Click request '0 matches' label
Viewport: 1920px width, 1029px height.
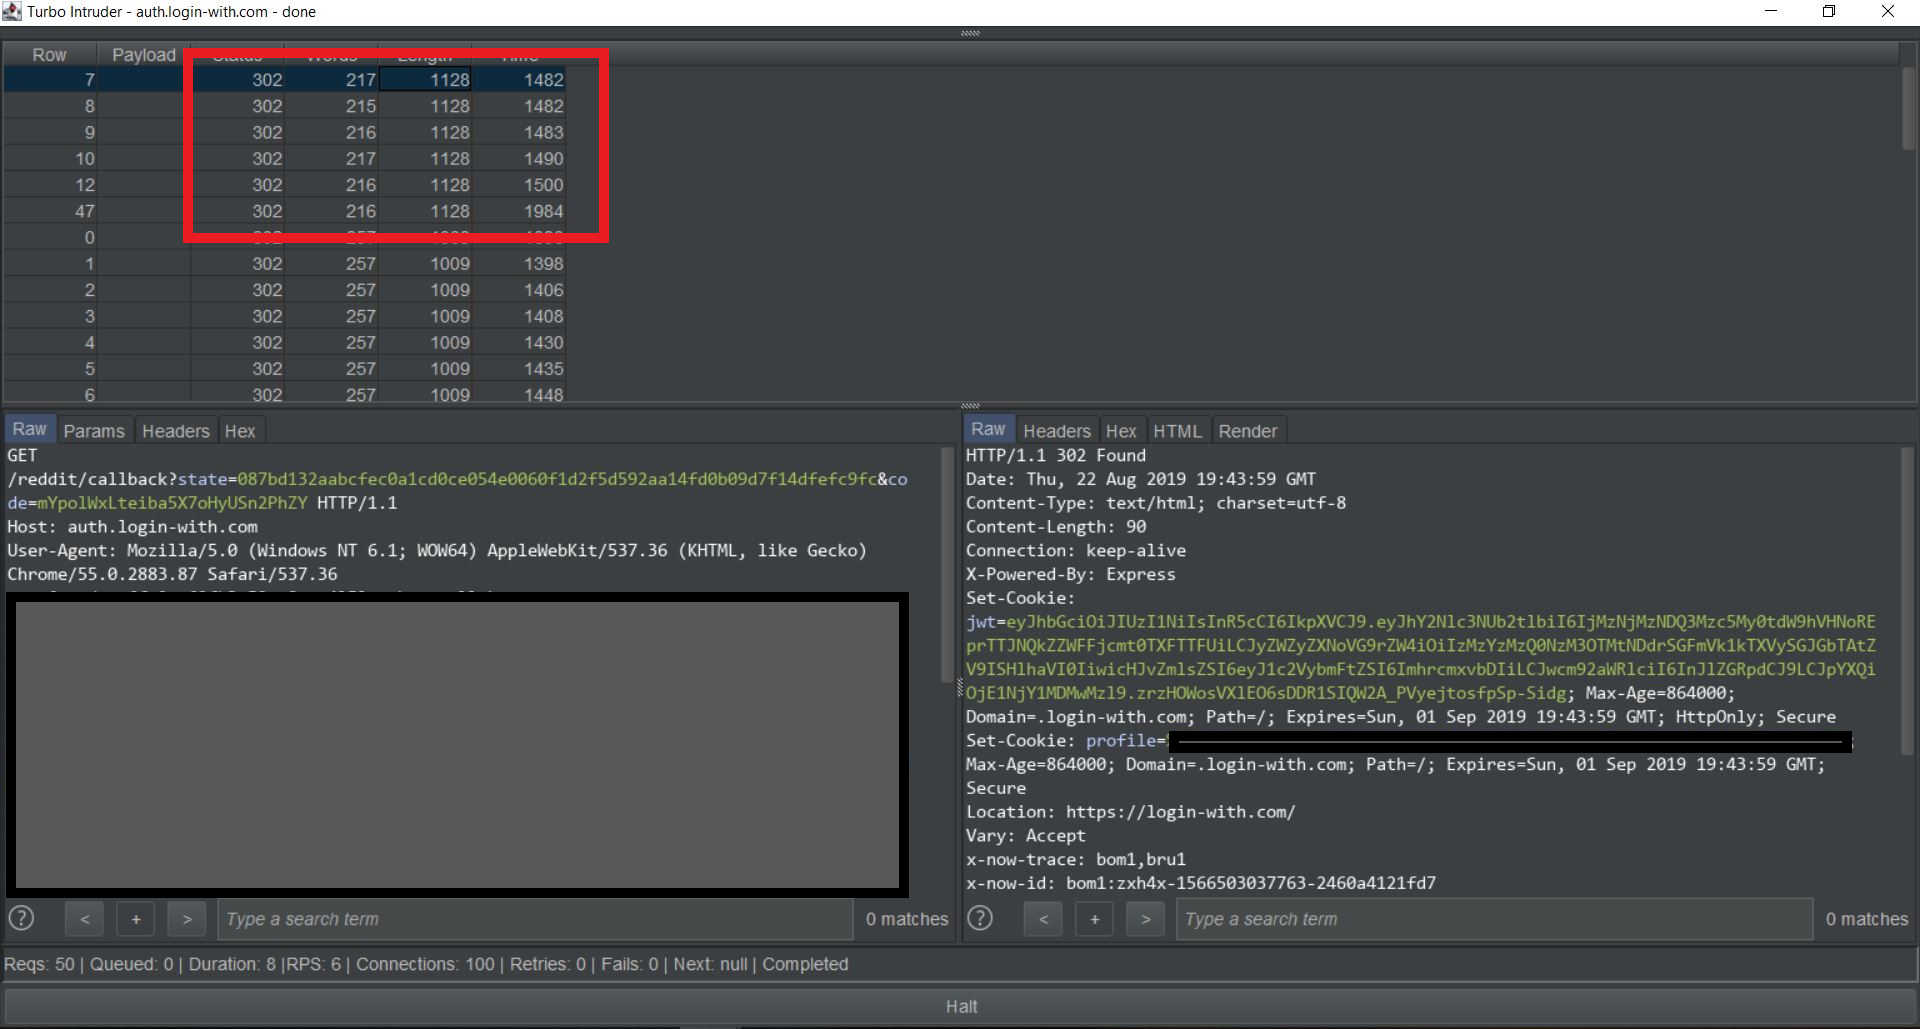(x=907, y=919)
